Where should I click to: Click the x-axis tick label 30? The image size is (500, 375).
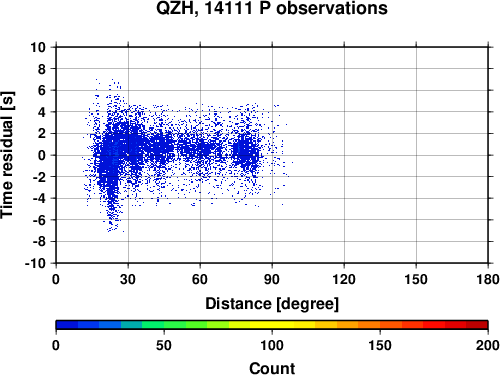click(128, 279)
